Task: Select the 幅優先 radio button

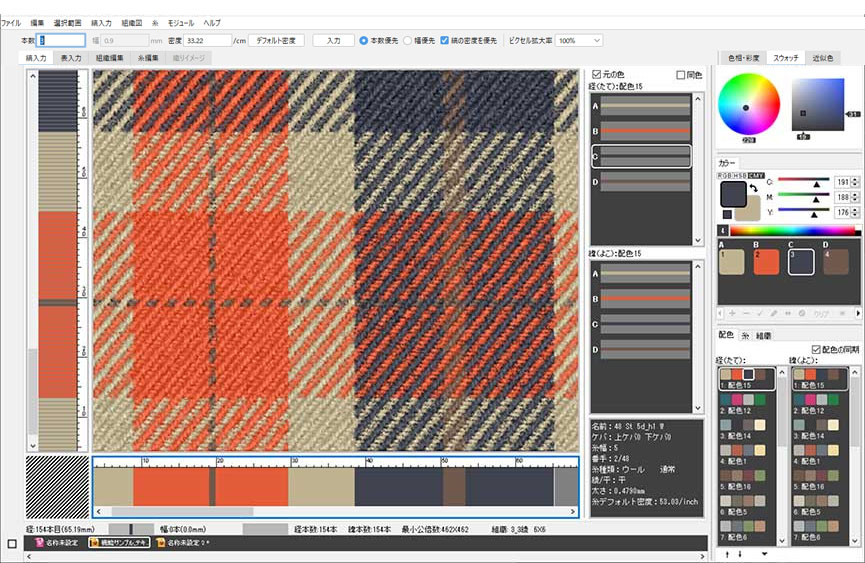Action: 407,41
